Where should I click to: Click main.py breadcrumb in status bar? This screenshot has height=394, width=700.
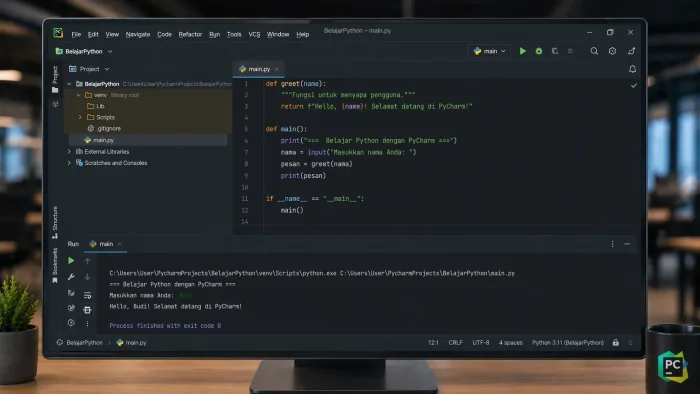(x=132, y=343)
